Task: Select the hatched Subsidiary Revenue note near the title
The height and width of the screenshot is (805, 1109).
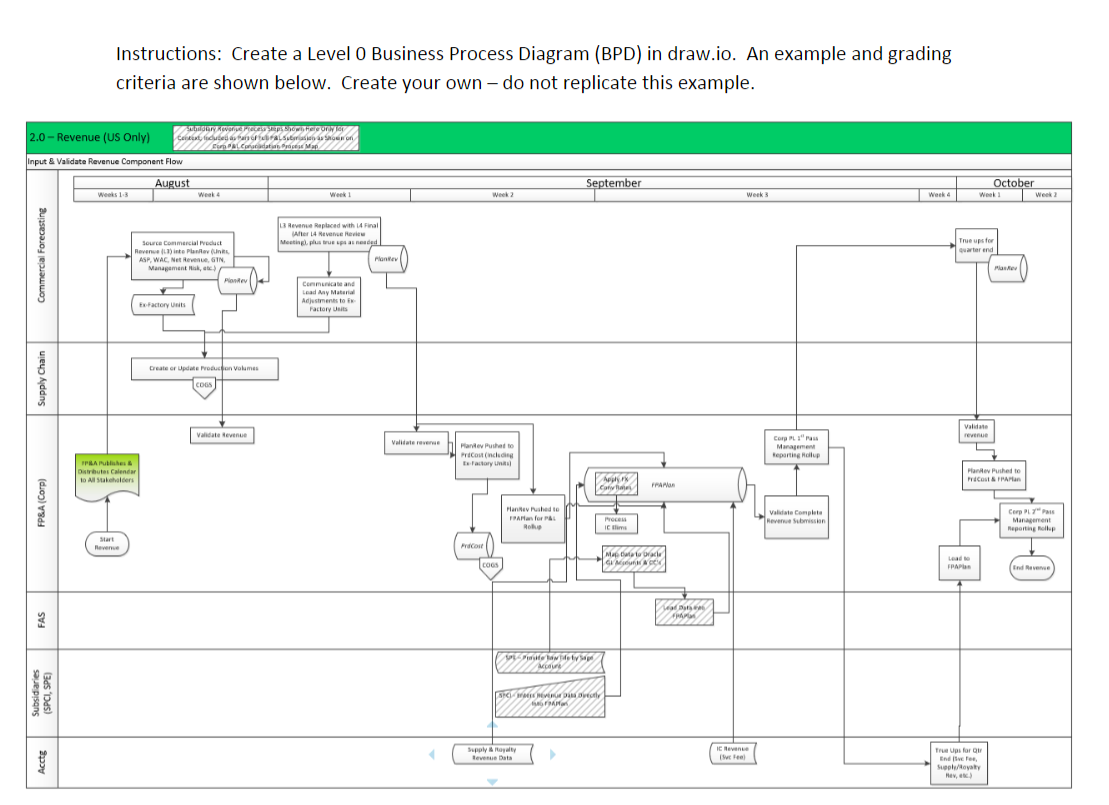Action: pos(268,137)
